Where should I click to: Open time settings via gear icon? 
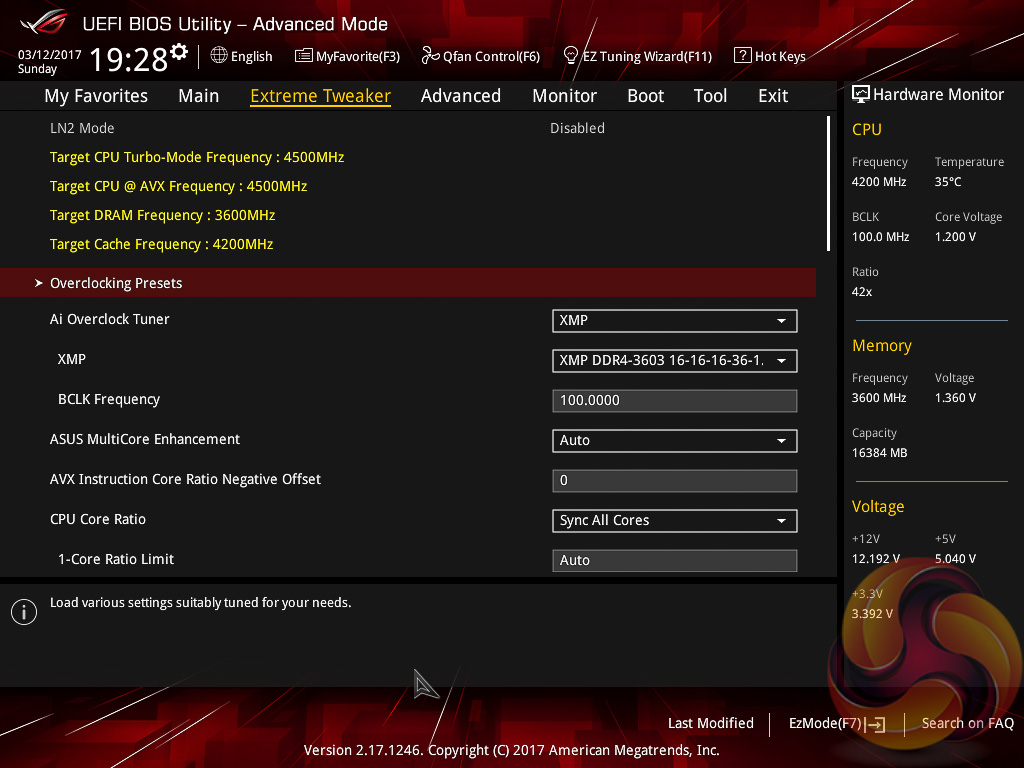pos(179,52)
